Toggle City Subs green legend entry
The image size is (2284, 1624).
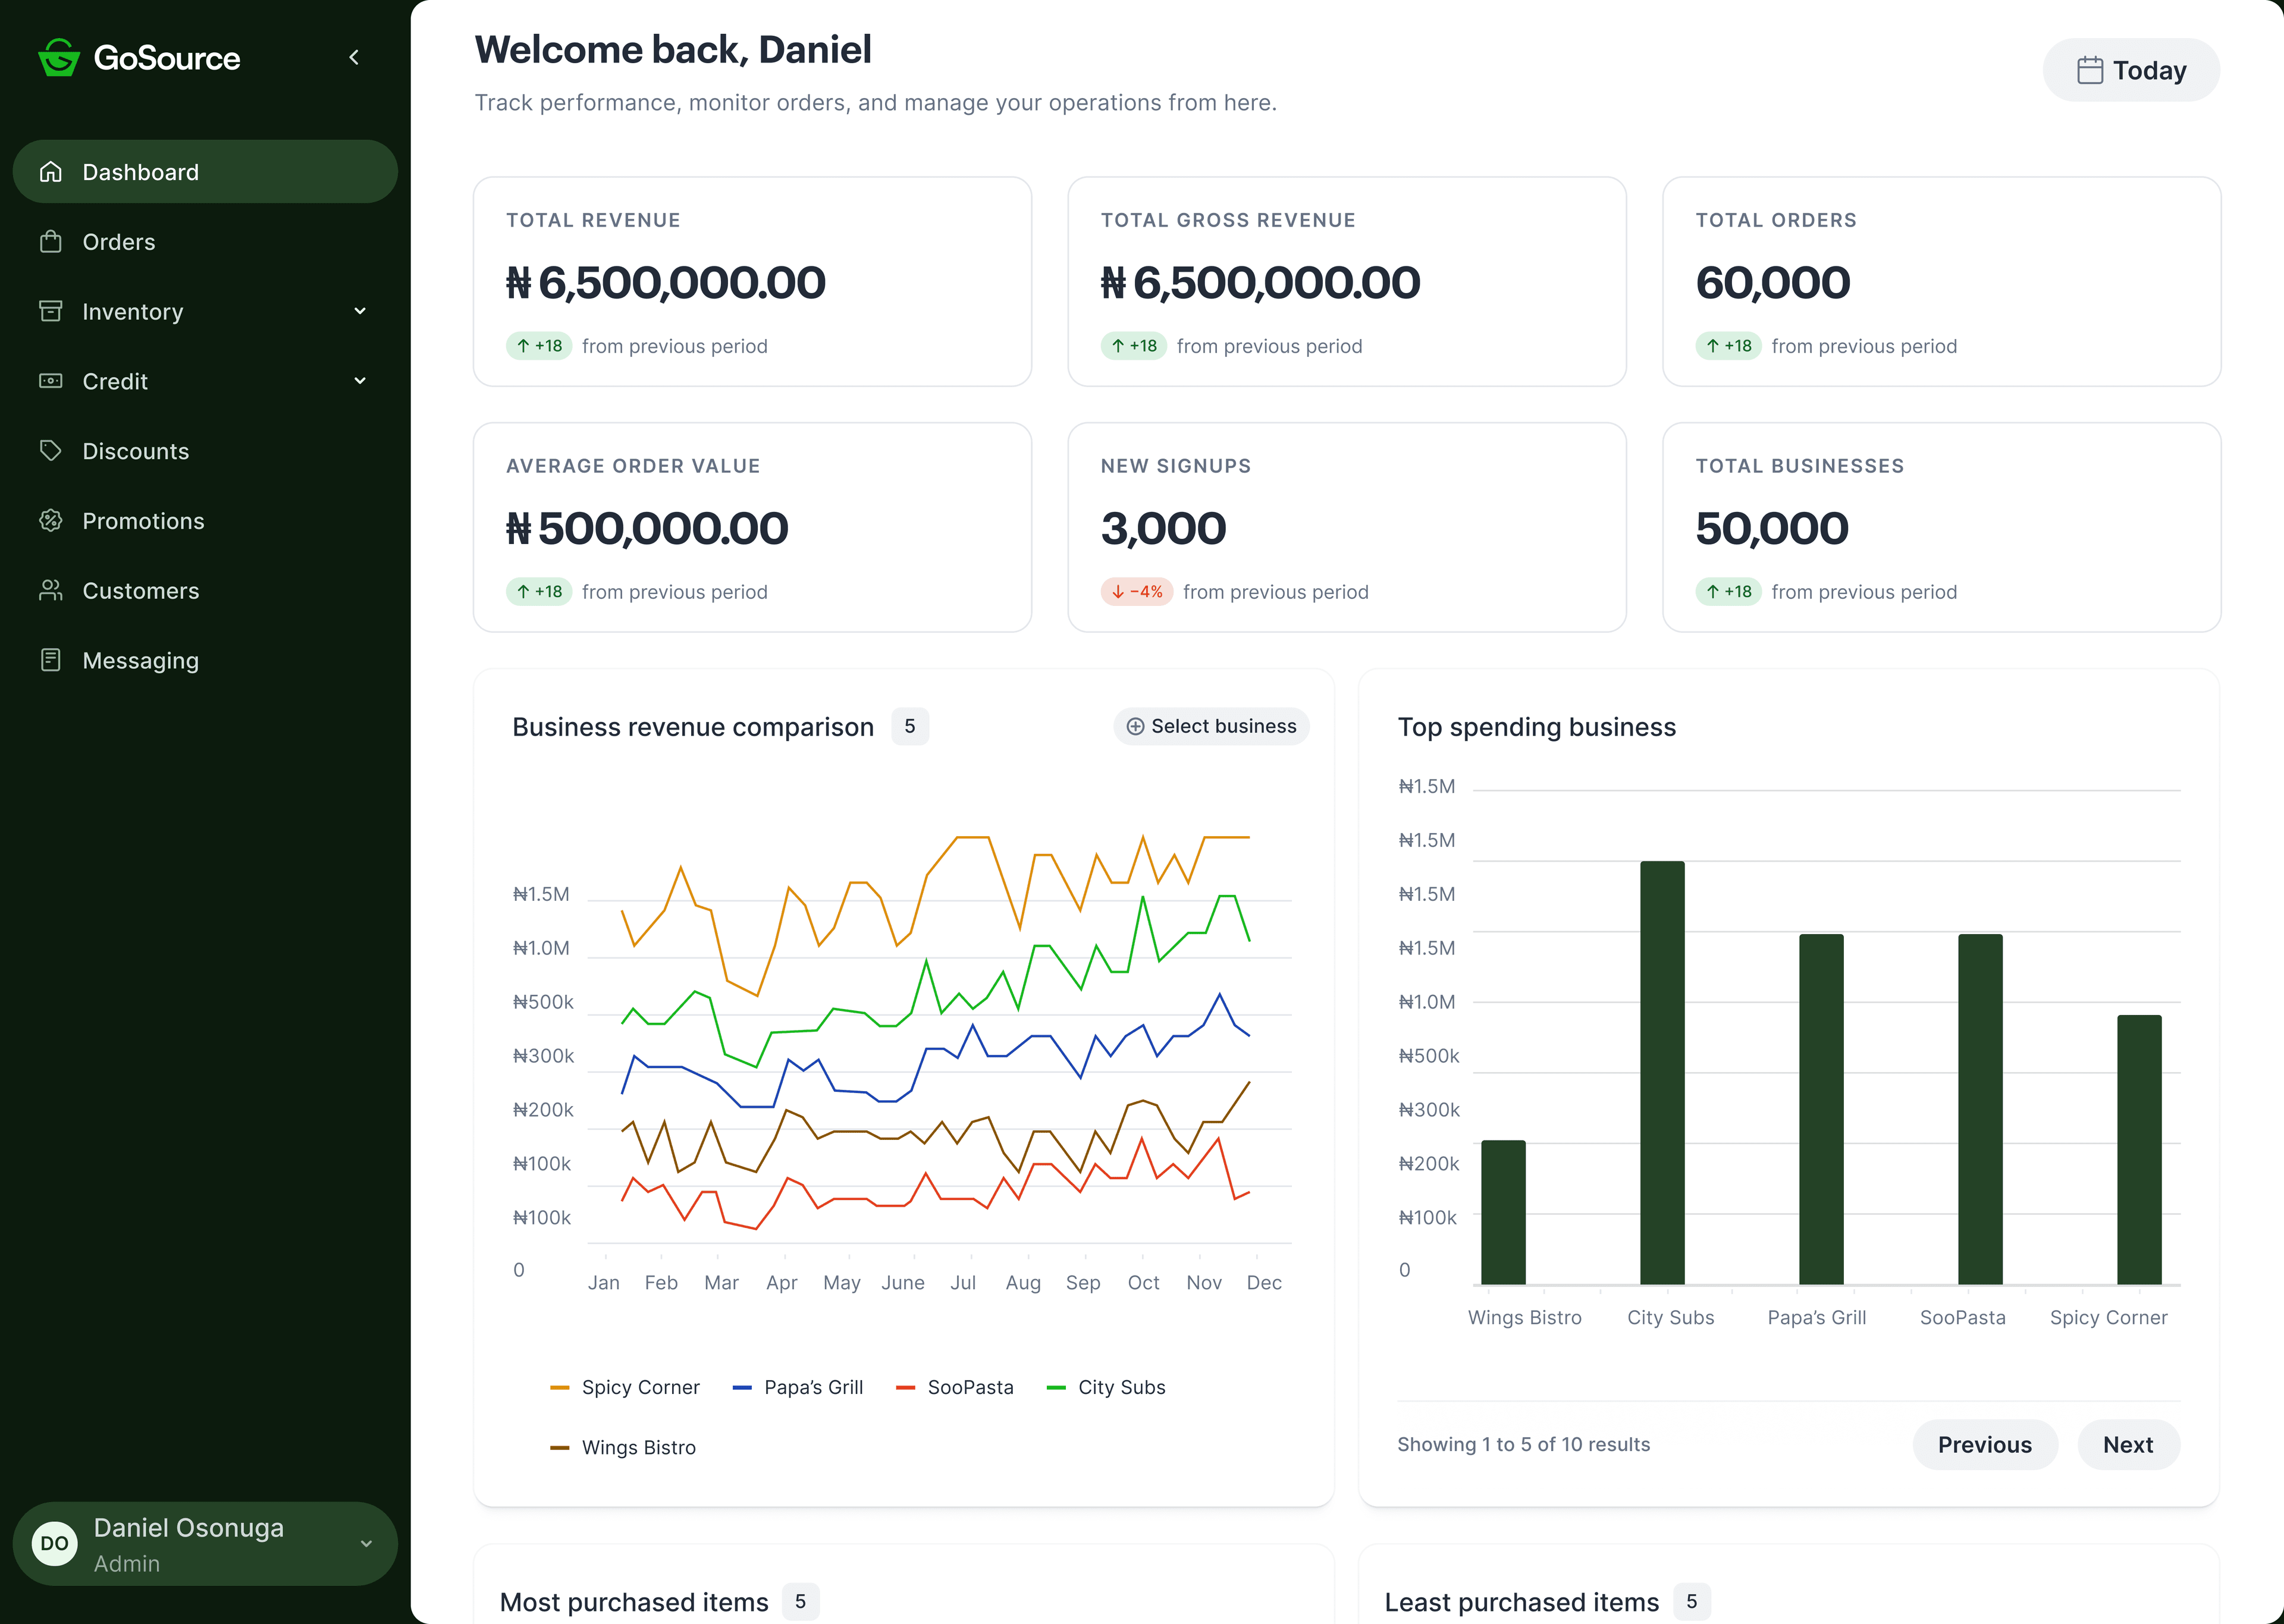click(1106, 1388)
